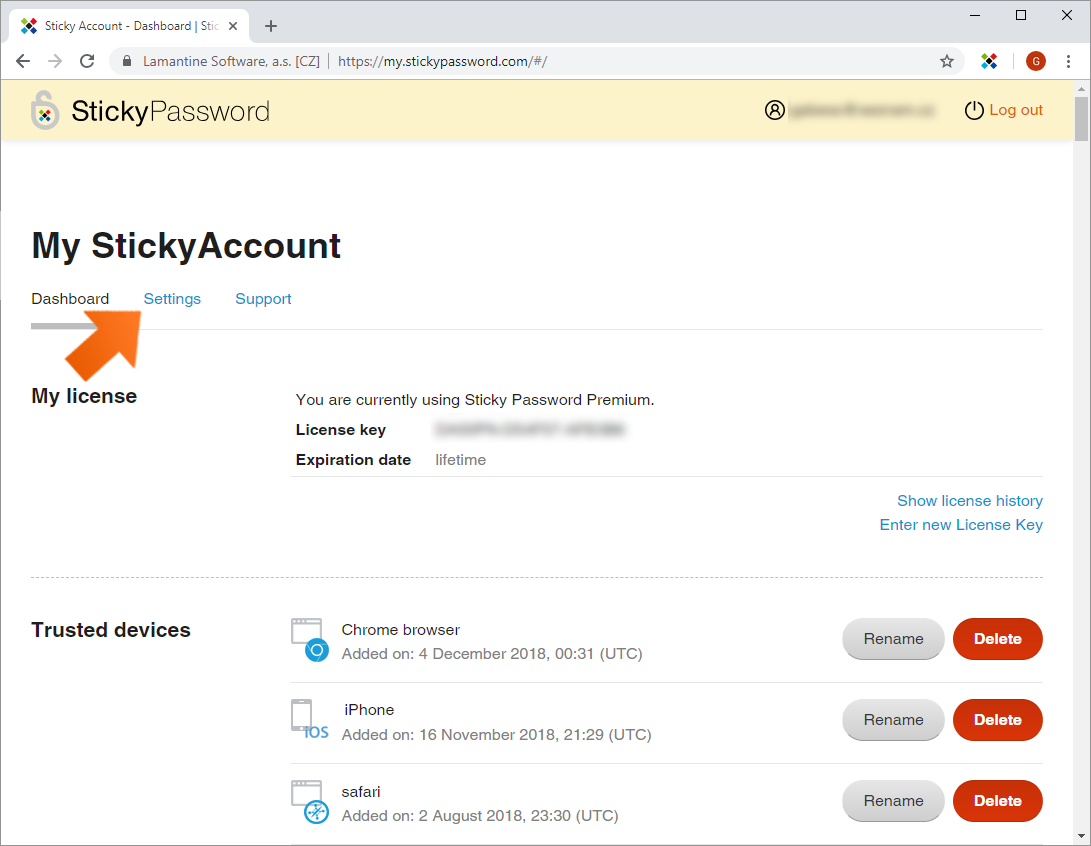This screenshot has height=846, width=1091.
Task: Open the Support tab
Action: (263, 298)
